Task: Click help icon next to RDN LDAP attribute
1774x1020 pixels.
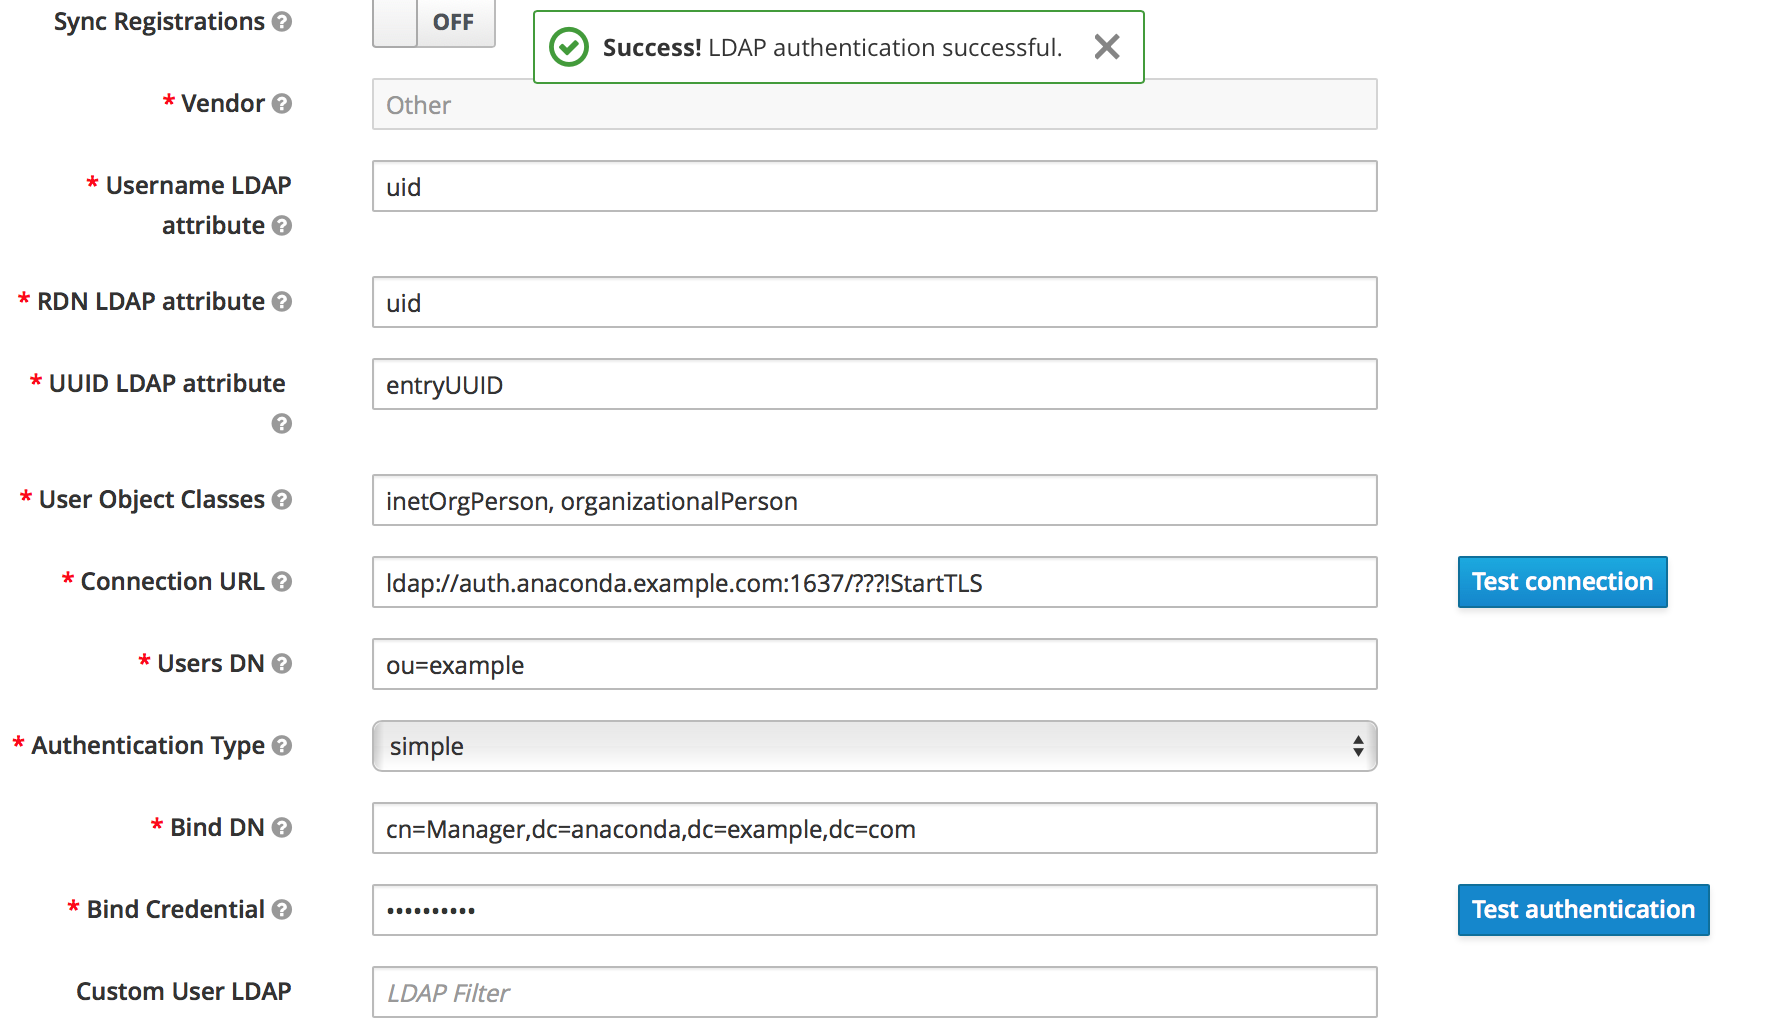Action: pyautogui.click(x=282, y=301)
